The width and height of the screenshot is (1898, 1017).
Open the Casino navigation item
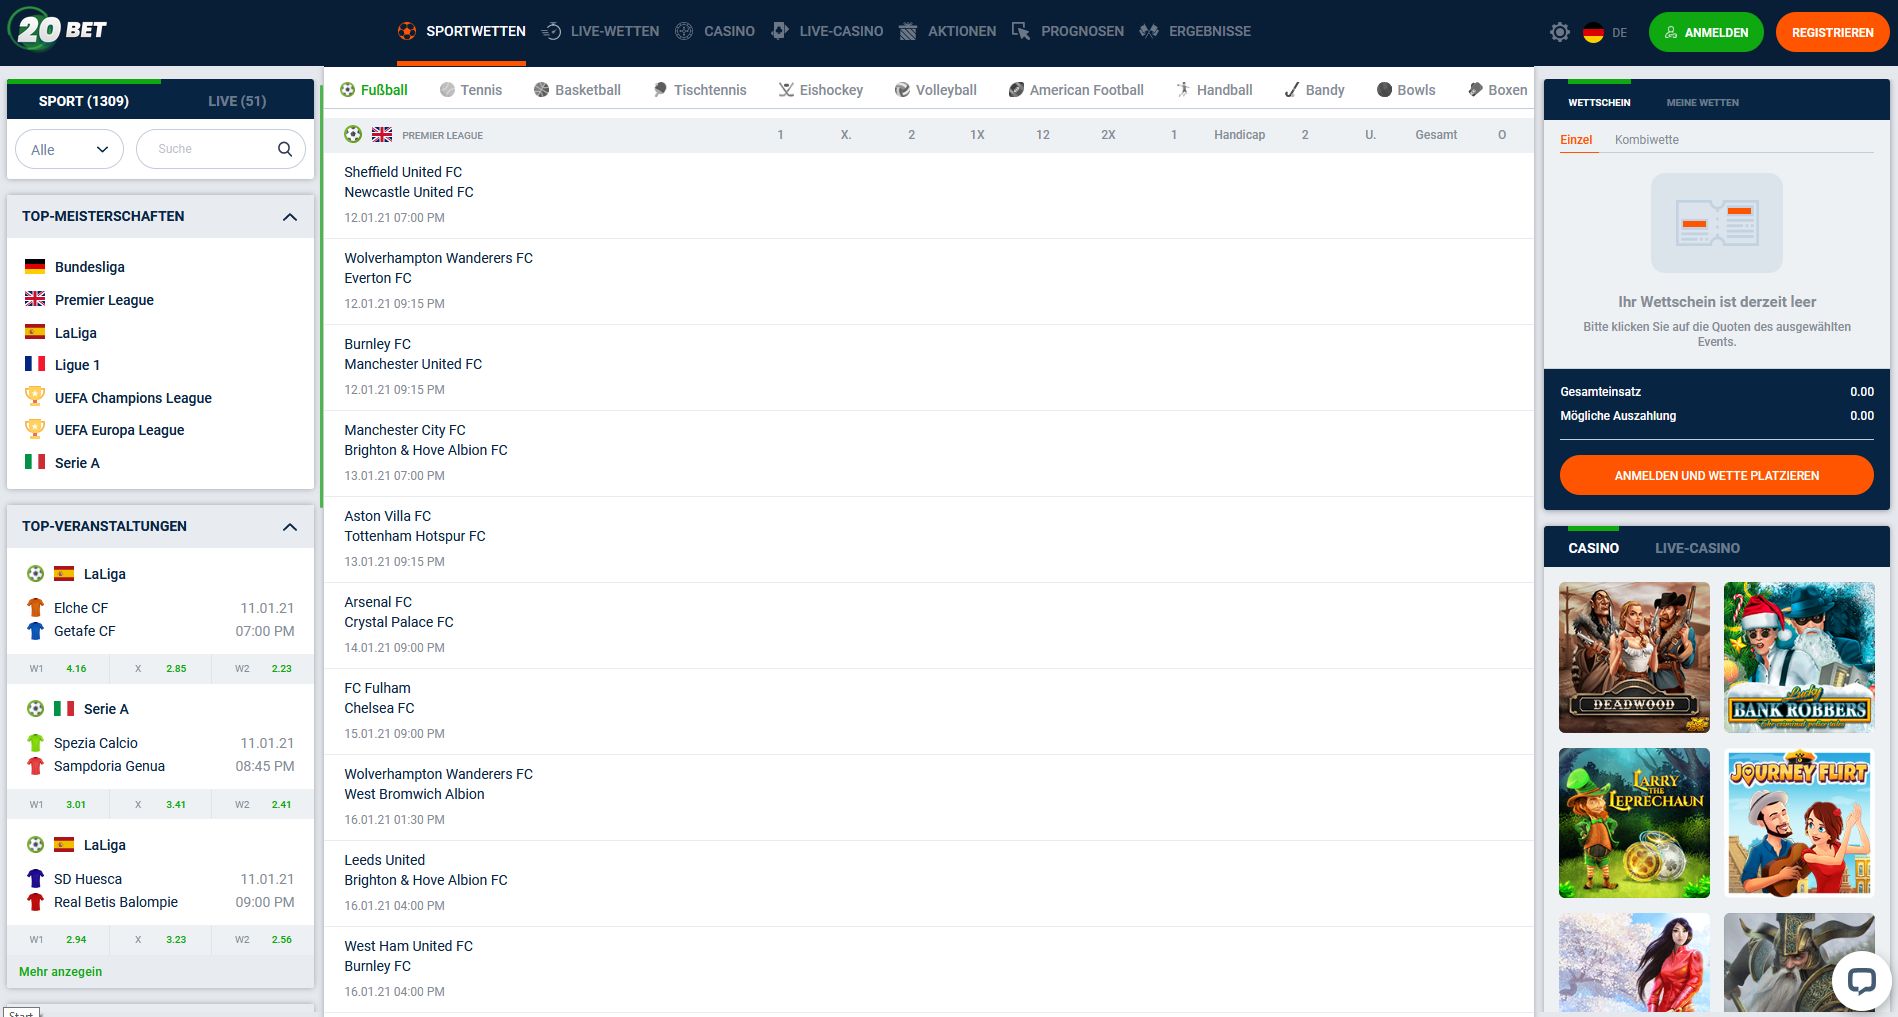click(x=714, y=31)
